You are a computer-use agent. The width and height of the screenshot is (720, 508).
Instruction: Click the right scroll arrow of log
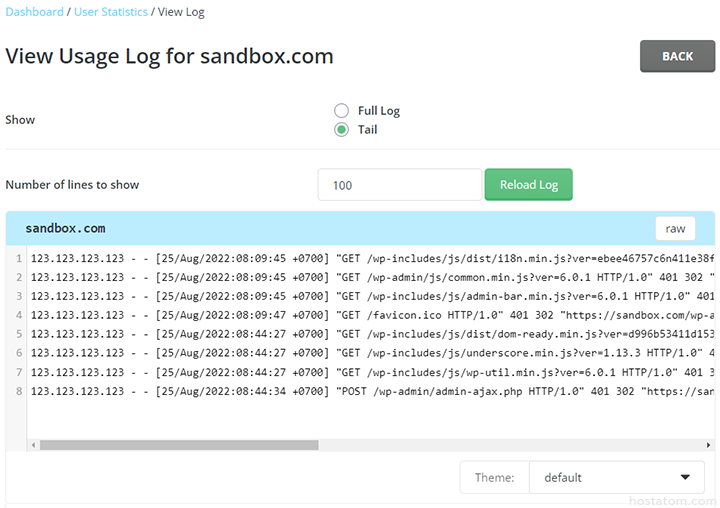click(710, 445)
